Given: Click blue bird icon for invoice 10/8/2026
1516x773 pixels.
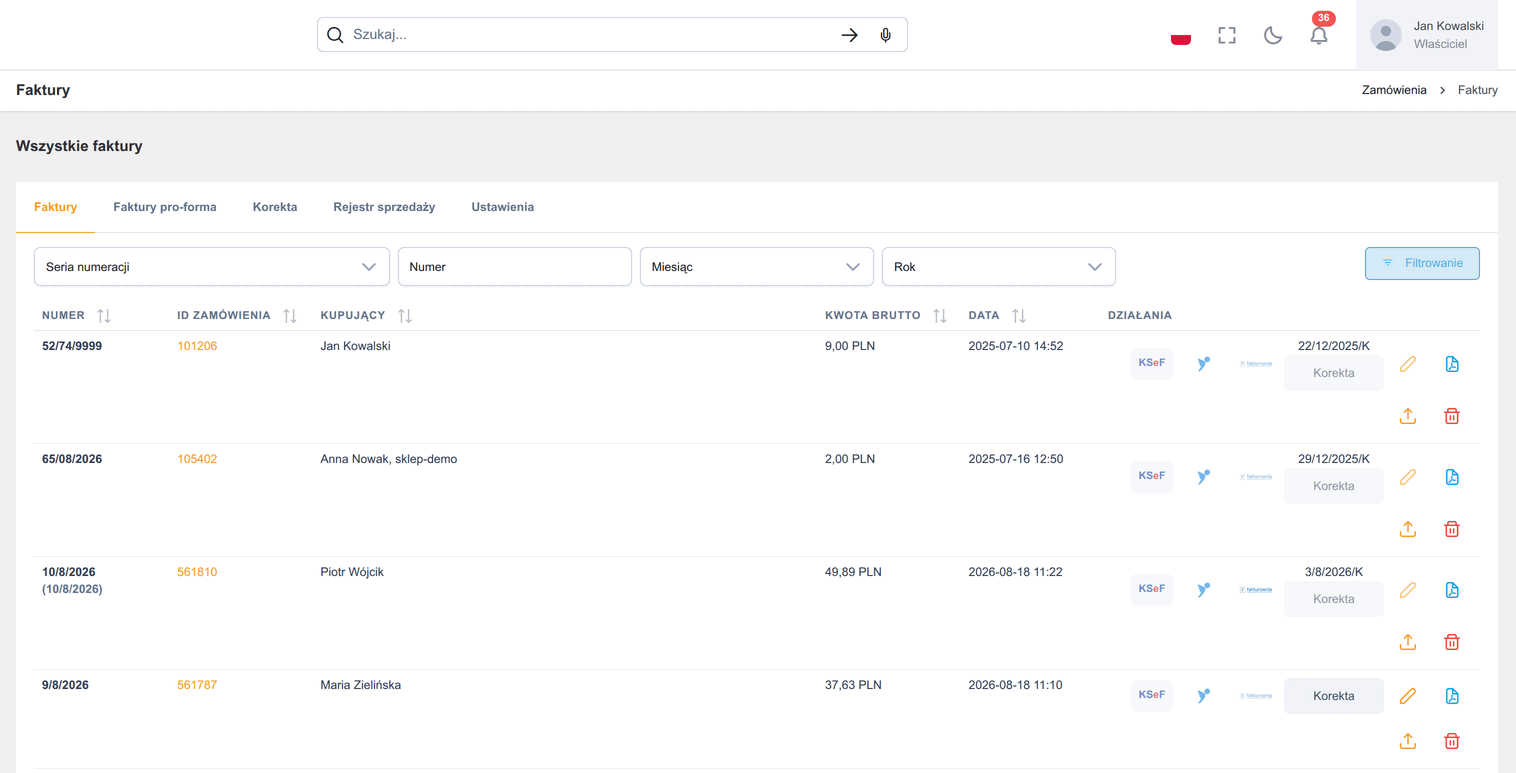Looking at the screenshot, I should coord(1204,590).
